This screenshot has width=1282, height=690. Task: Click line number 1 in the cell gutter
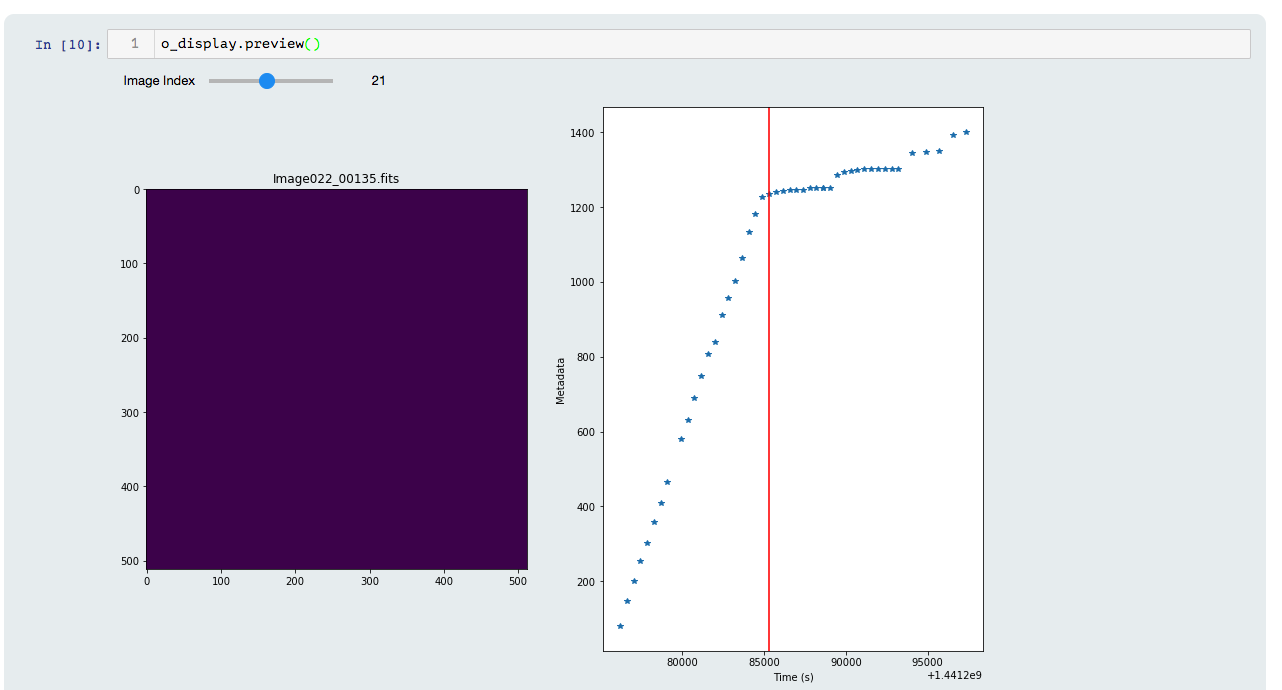tap(134, 44)
